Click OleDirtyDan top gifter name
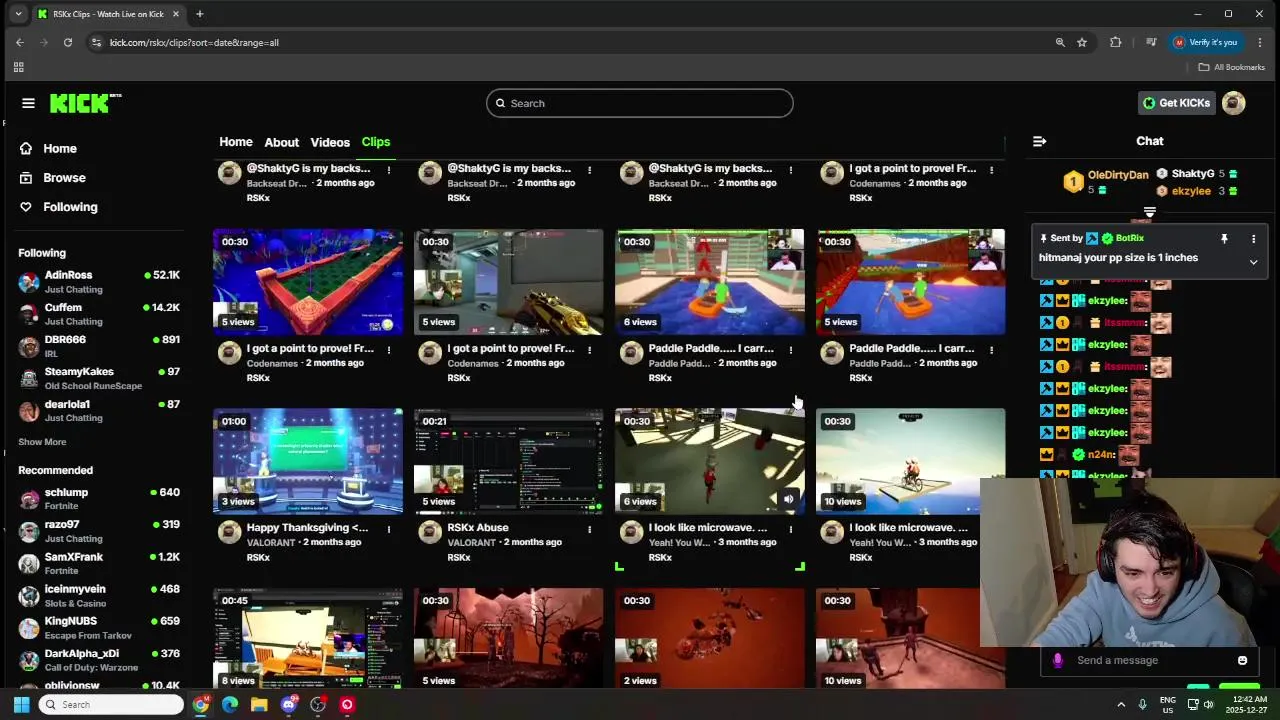 coord(1118,175)
